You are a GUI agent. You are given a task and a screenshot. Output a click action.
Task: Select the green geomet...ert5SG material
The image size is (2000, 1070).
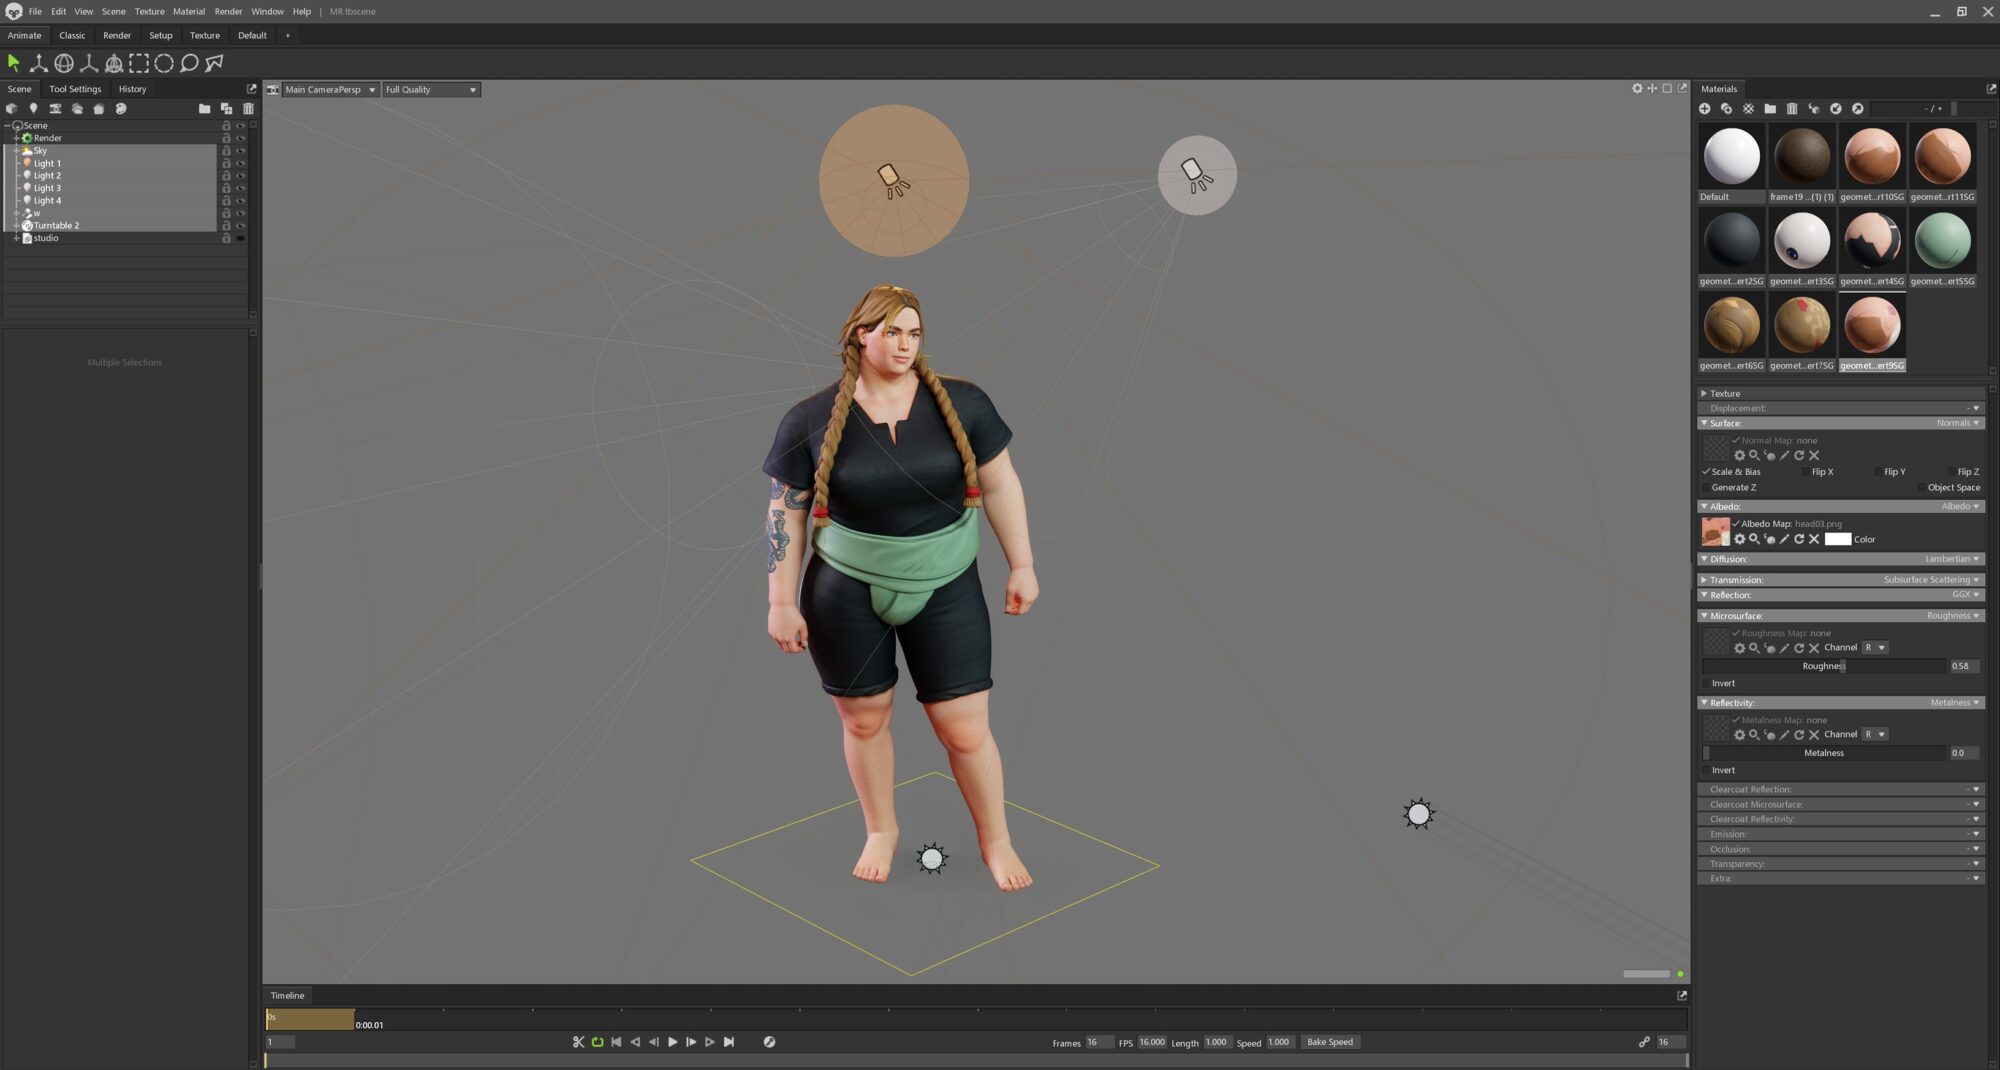pyautogui.click(x=1942, y=241)
